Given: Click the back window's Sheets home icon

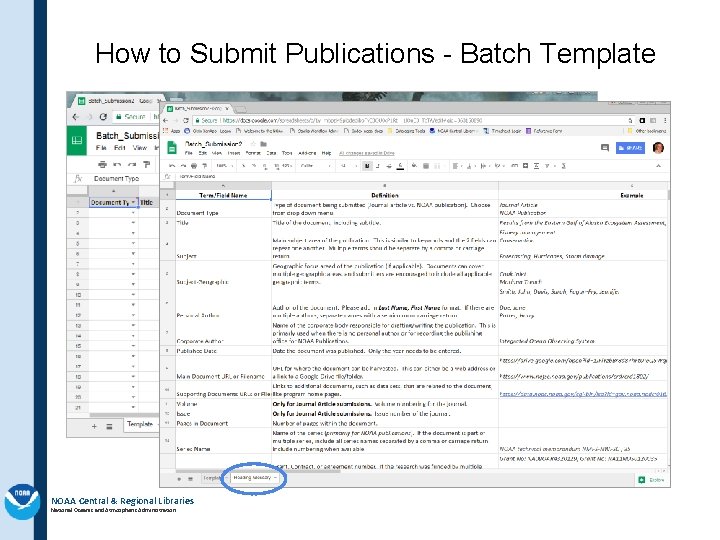Looking at the screenshot, I should coord(77,140).
